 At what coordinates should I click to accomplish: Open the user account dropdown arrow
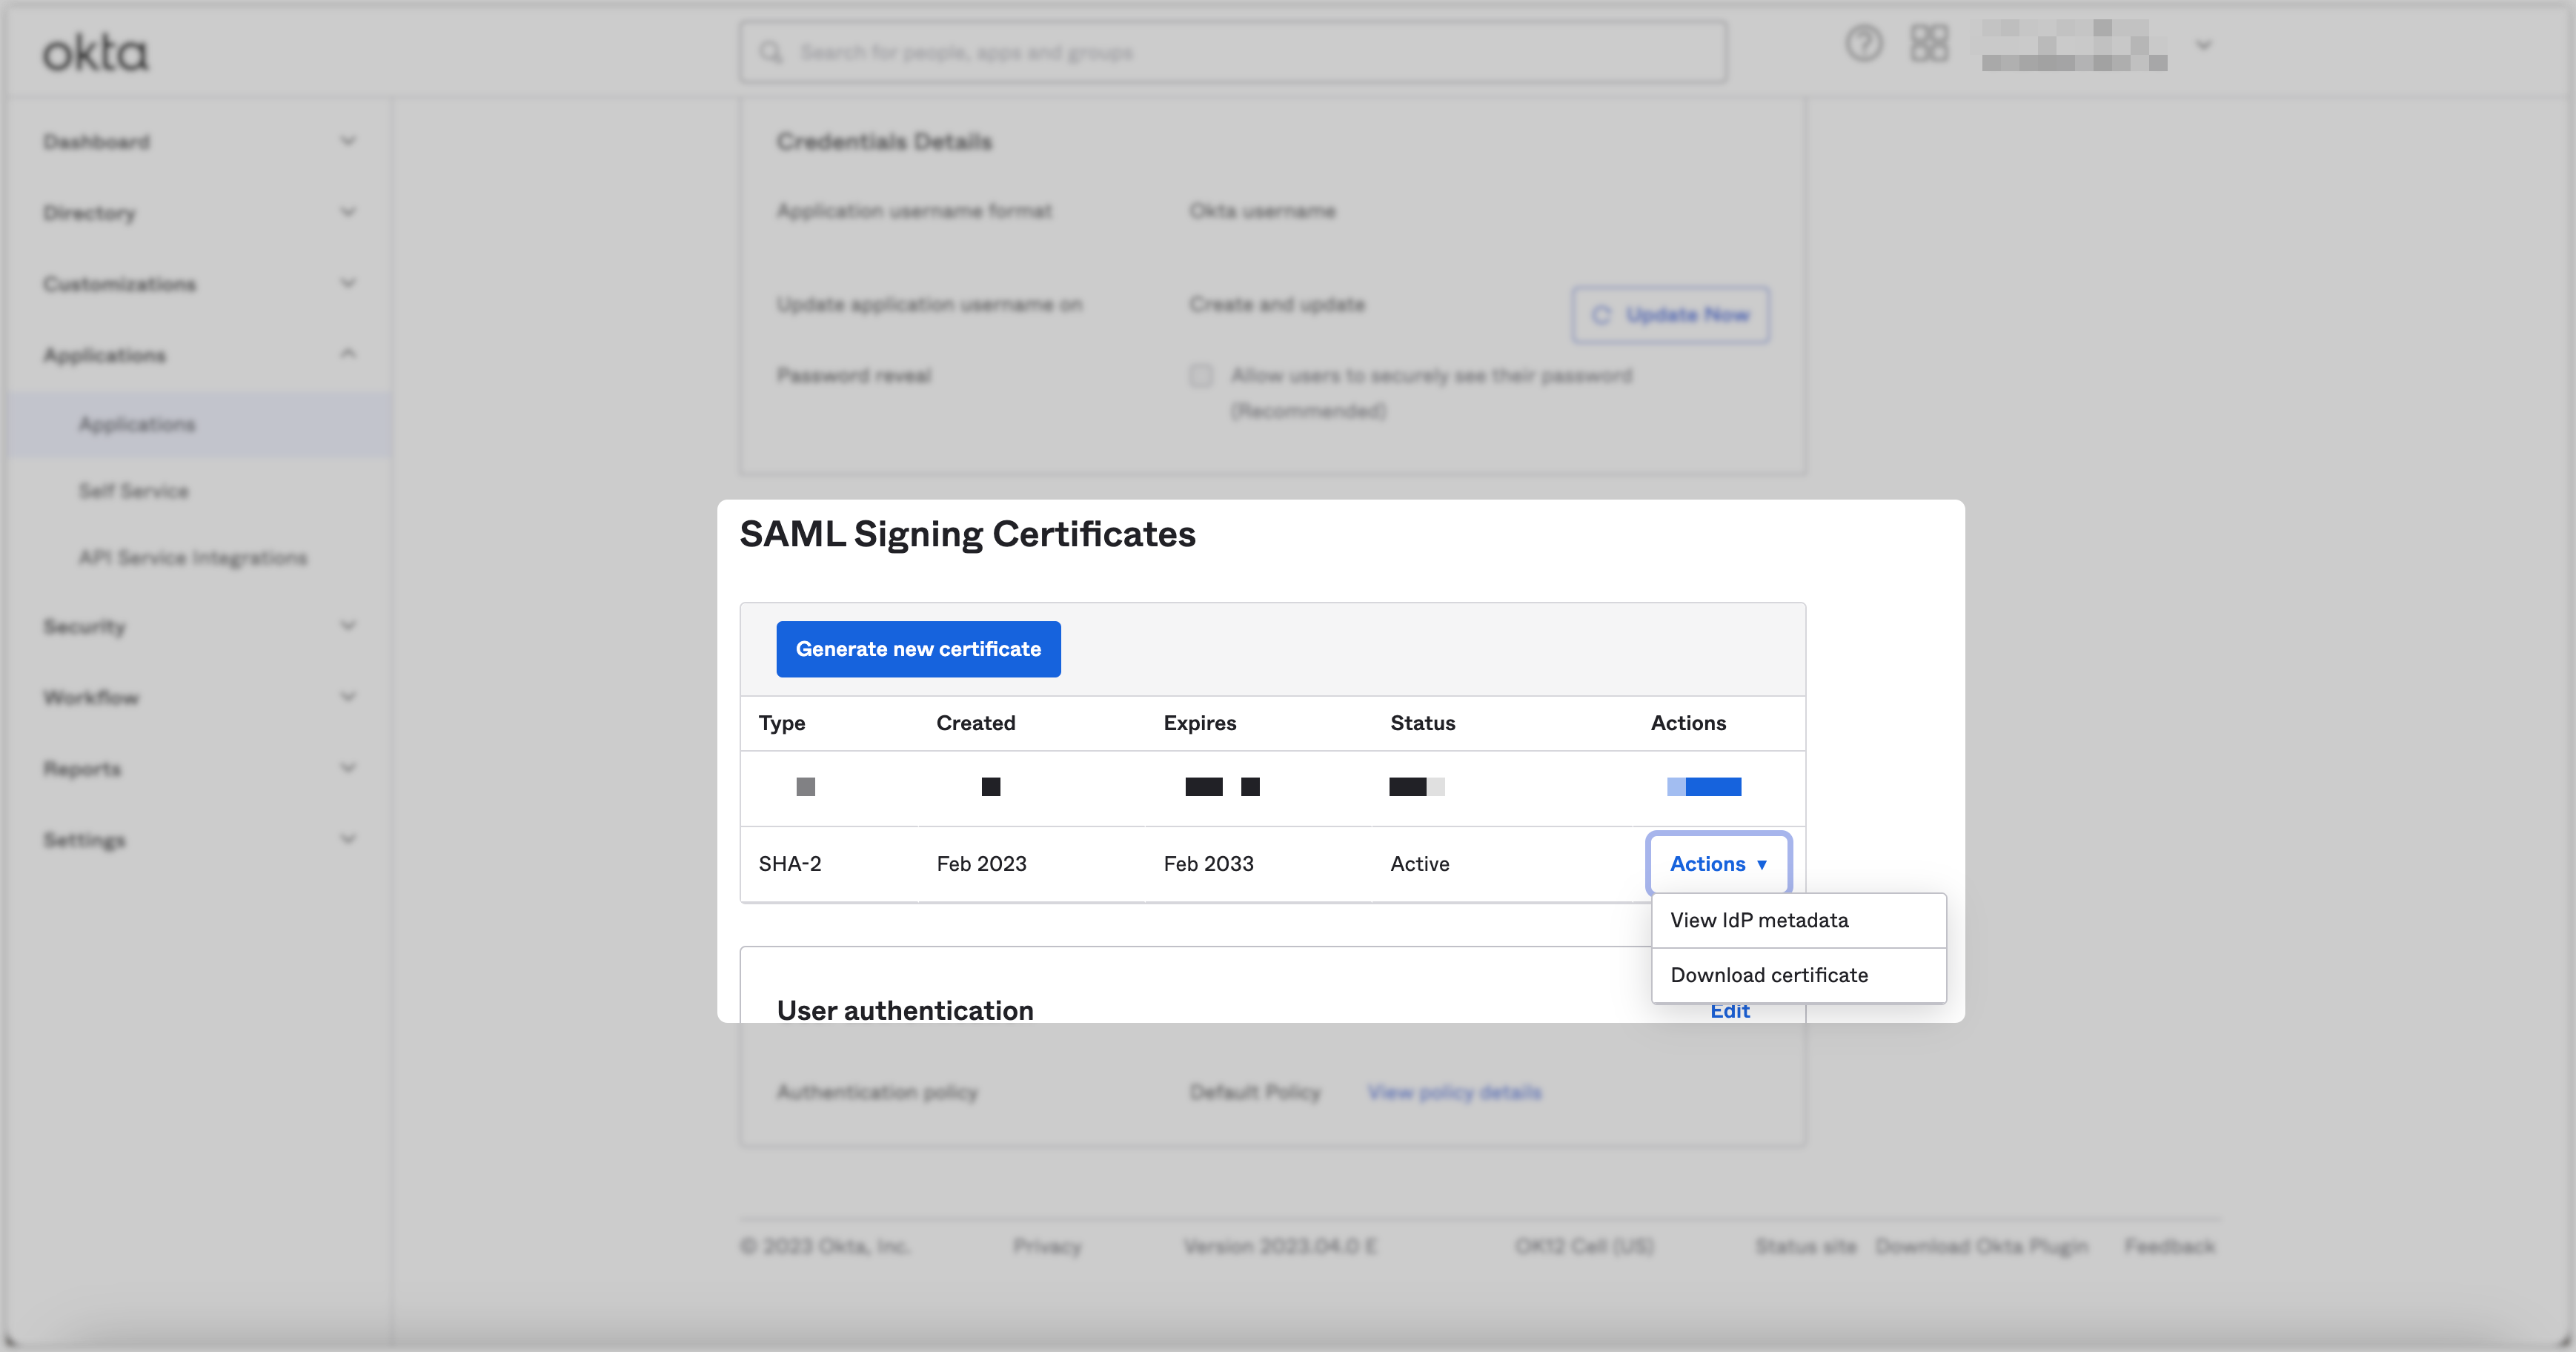2203,45
